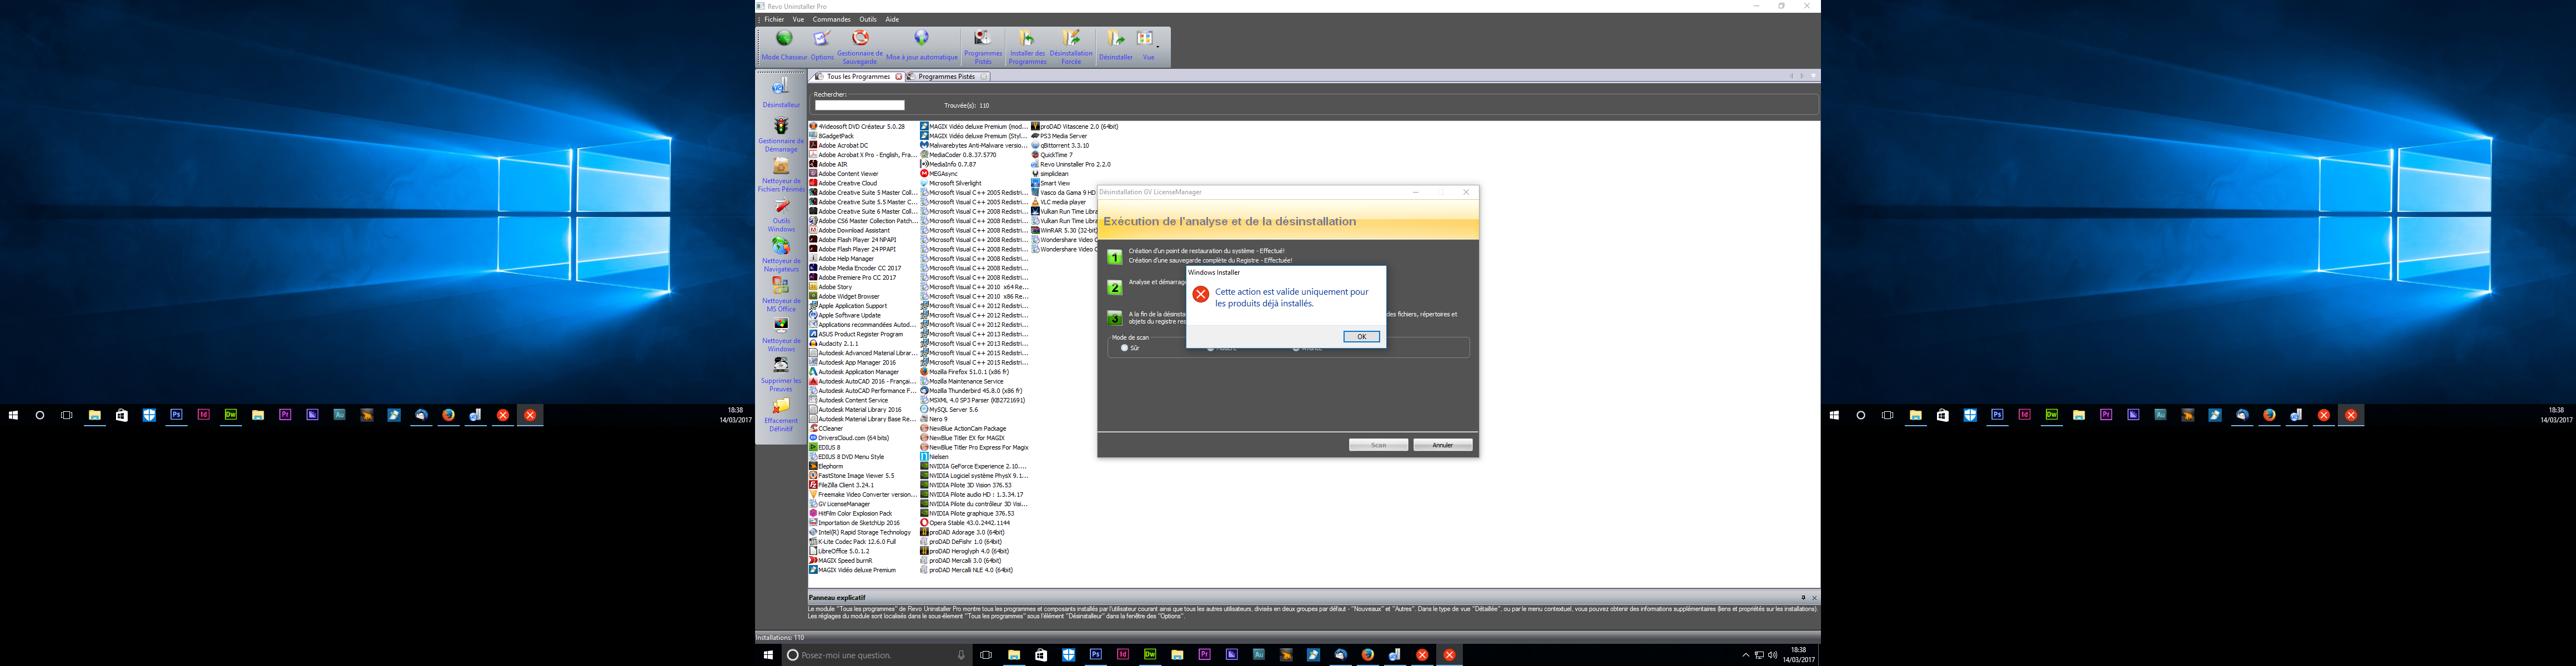This screenshot has width=2576, height=666.
Task: Select MySQL Server 5.6 in the list
Action: click(x=949, y=410)
